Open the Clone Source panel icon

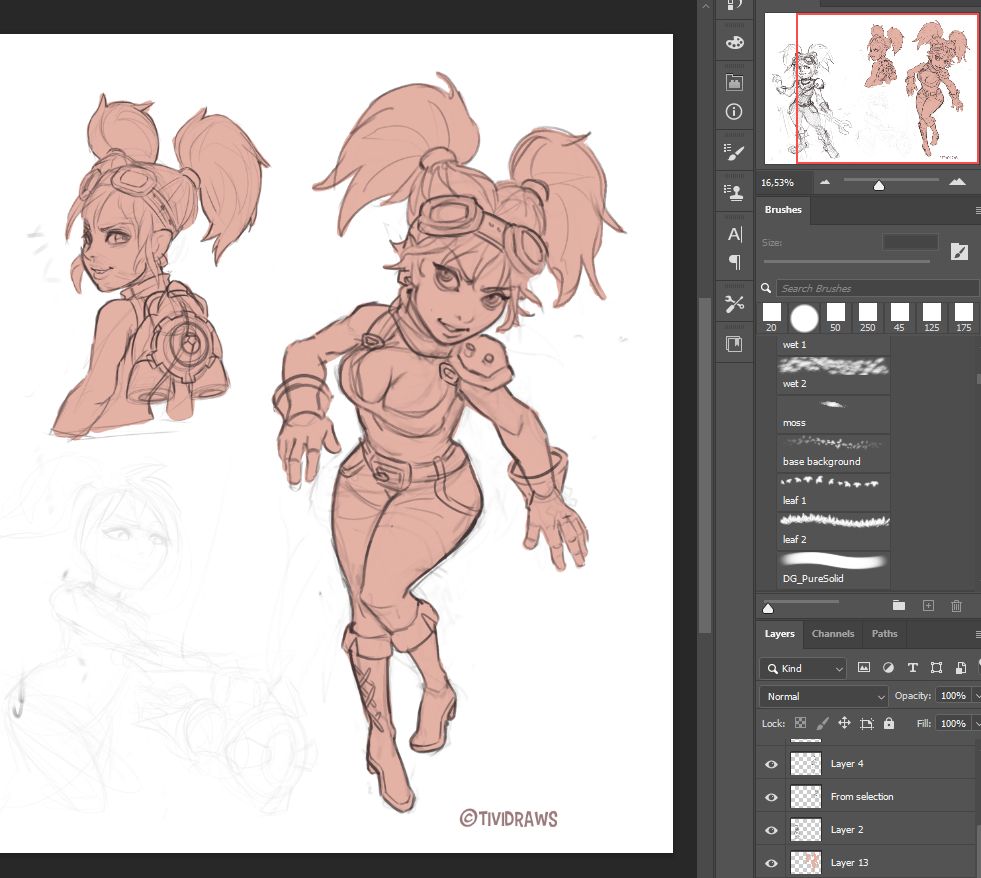coord(734,192)
